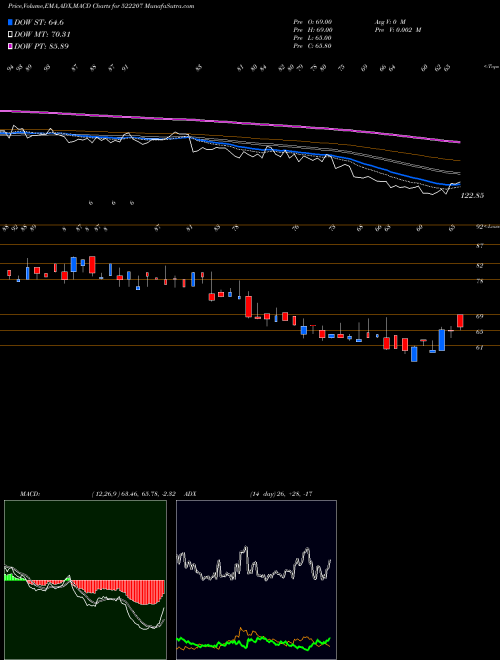500x660 pixels.
Task: Click the tall blue candlestick left of the last candle
Action: 441,340
